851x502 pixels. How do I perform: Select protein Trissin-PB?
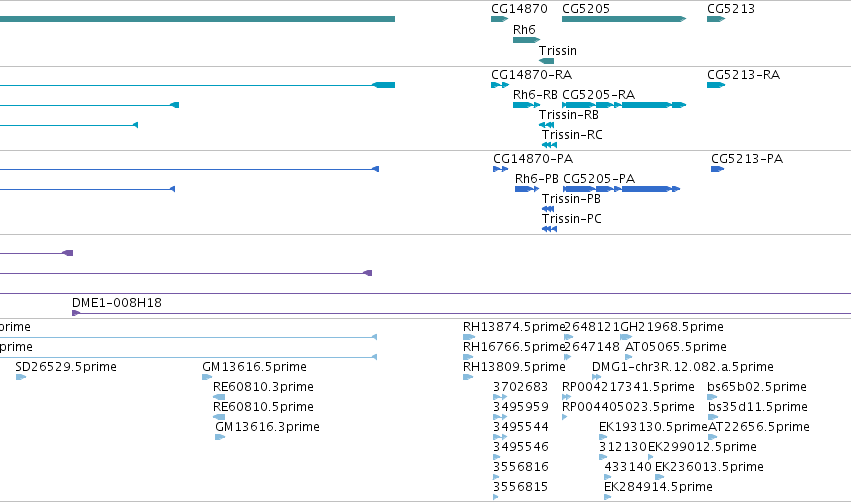click(571, 199)
